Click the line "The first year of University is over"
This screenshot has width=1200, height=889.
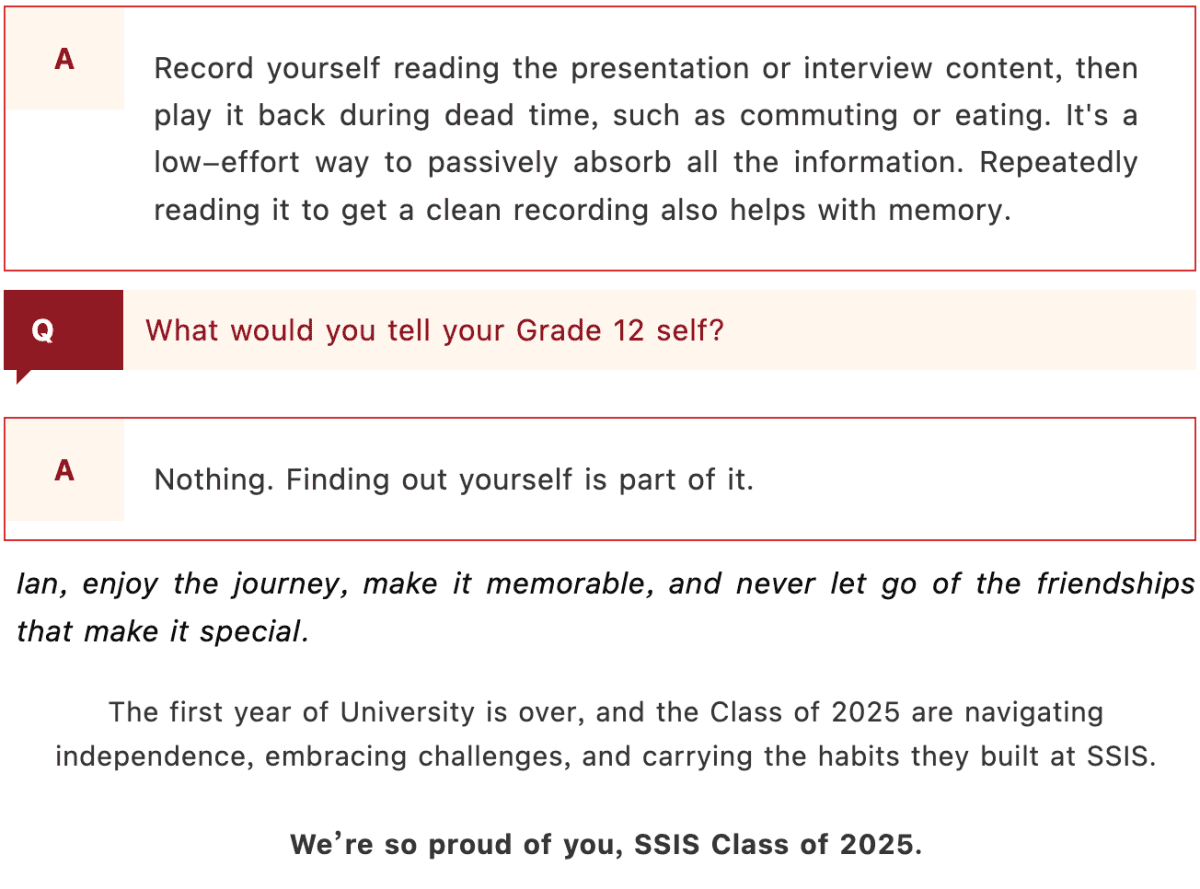(x=606, y=713)
